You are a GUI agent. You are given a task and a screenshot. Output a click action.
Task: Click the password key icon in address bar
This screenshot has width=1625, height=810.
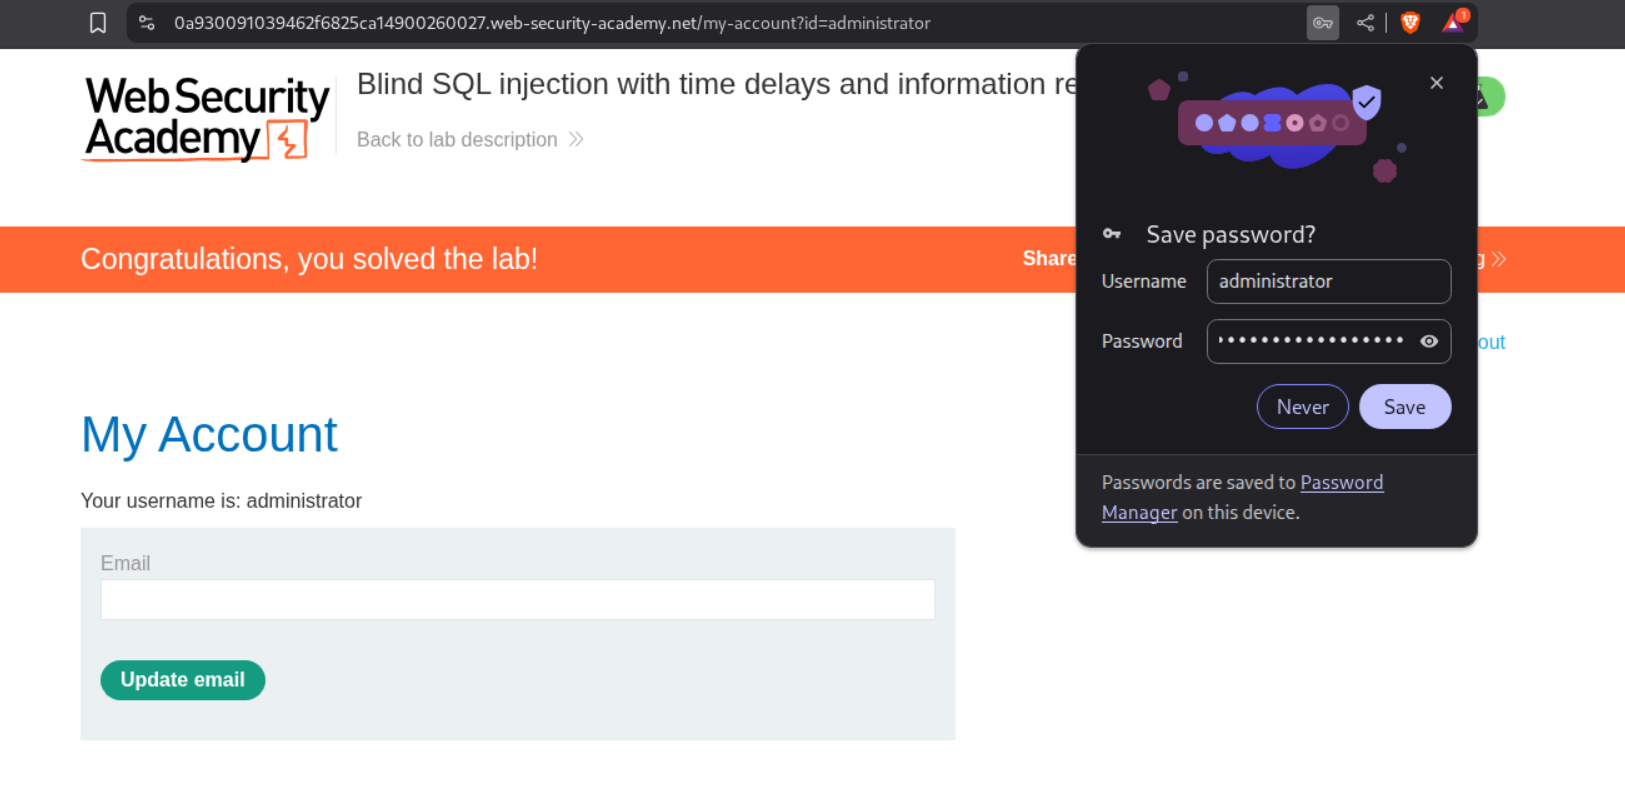click(1322, 23)
